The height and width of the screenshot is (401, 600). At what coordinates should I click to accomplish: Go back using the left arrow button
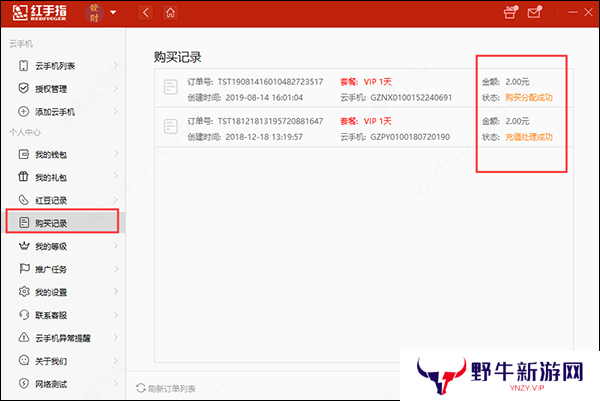[145, 13]
